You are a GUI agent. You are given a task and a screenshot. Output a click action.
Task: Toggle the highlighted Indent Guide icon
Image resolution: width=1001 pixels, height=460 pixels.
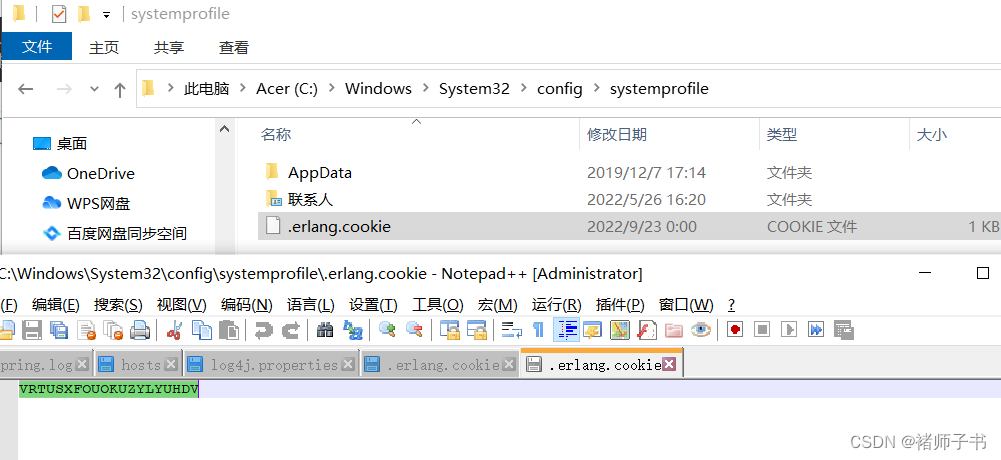pos(566,330)
